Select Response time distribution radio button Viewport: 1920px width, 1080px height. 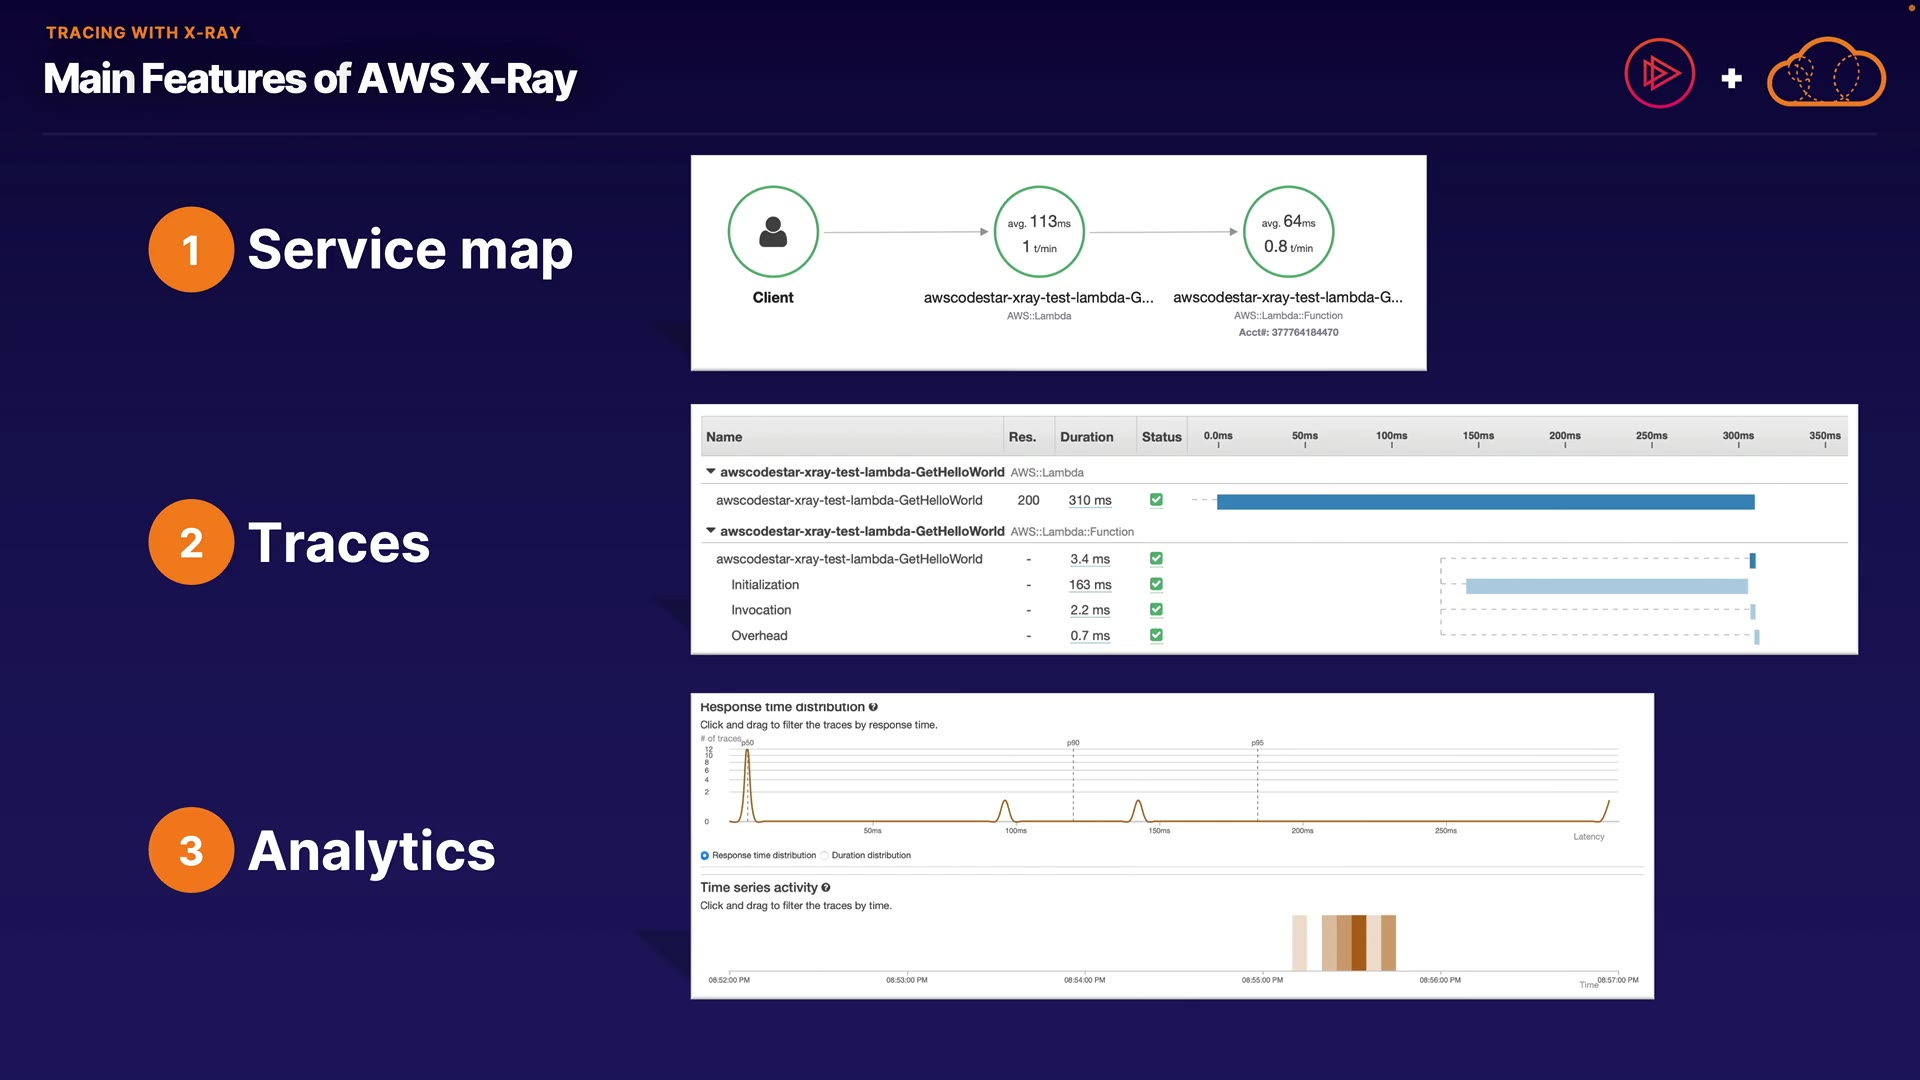pyautogui.click(x=705, y=856)
